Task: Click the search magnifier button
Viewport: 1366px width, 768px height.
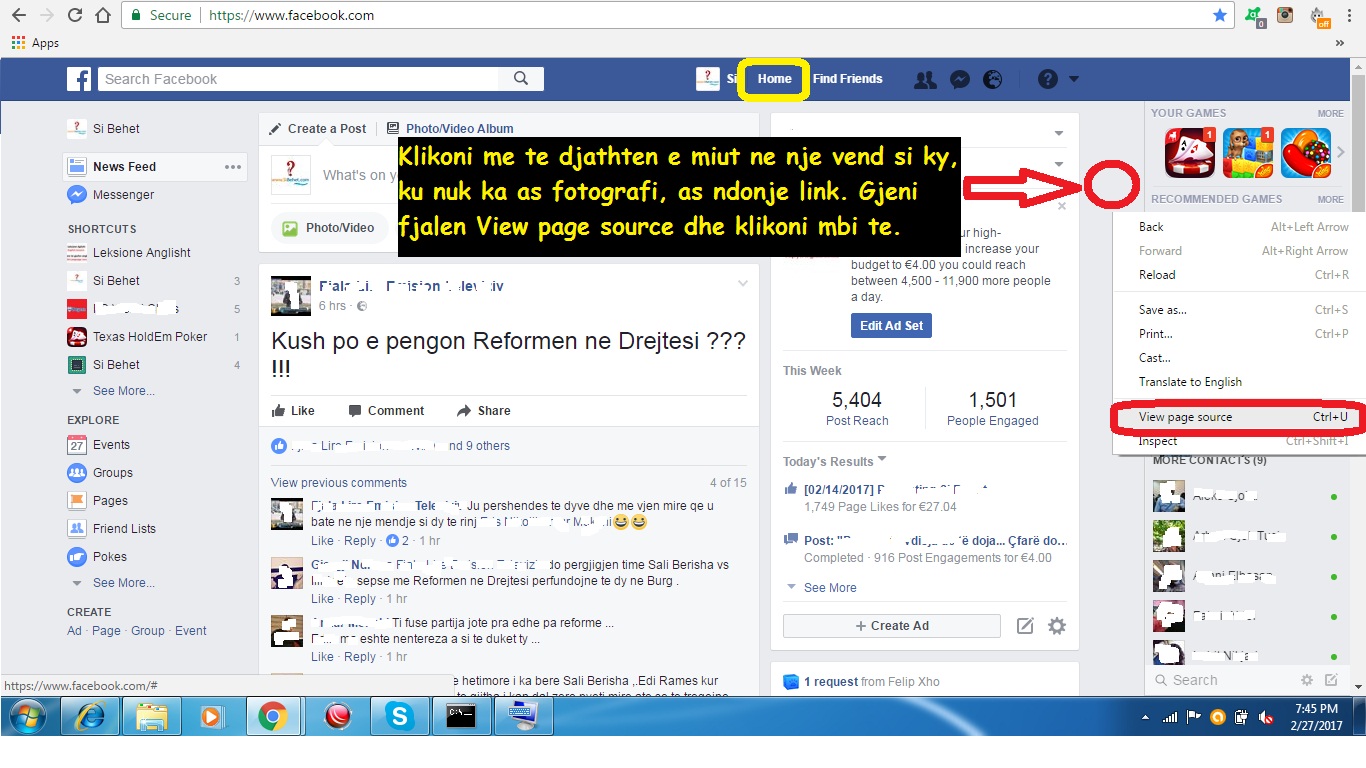Action: pyautogui.click(x=521, y=79)
